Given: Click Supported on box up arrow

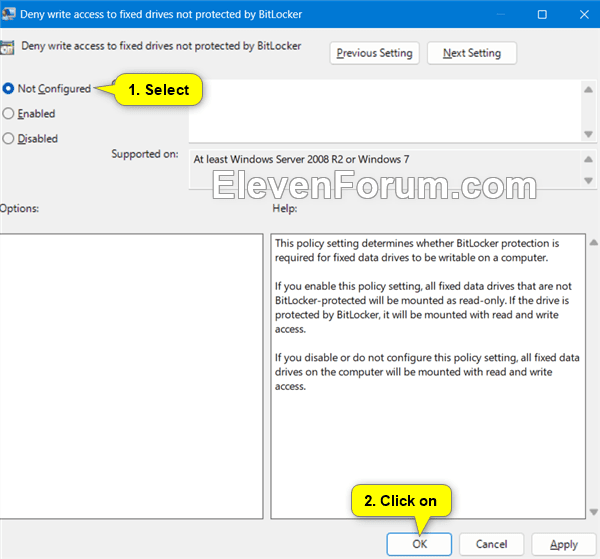Looking at the screenshot, I should 589,159.
